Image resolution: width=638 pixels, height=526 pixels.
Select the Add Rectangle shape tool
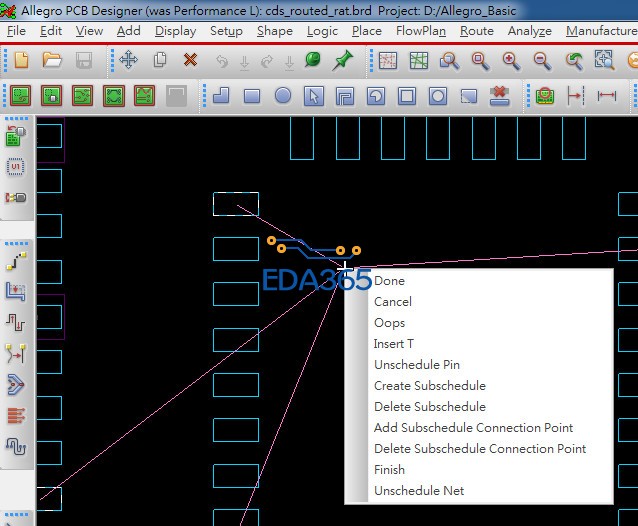(252, 97)
